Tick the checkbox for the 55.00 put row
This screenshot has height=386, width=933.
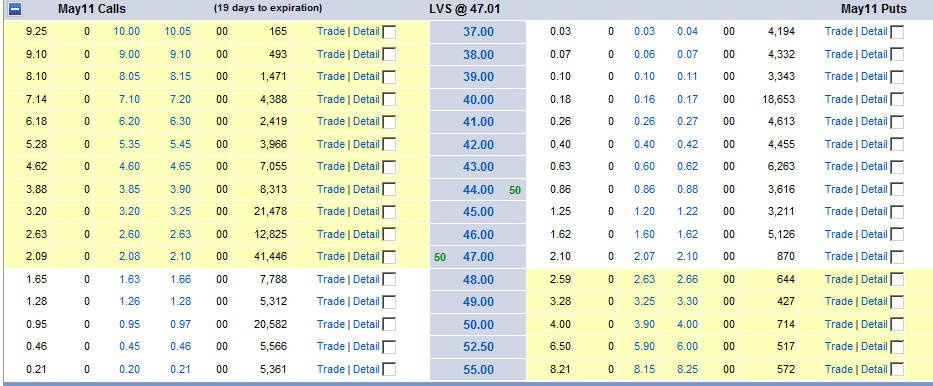[897, 369]
